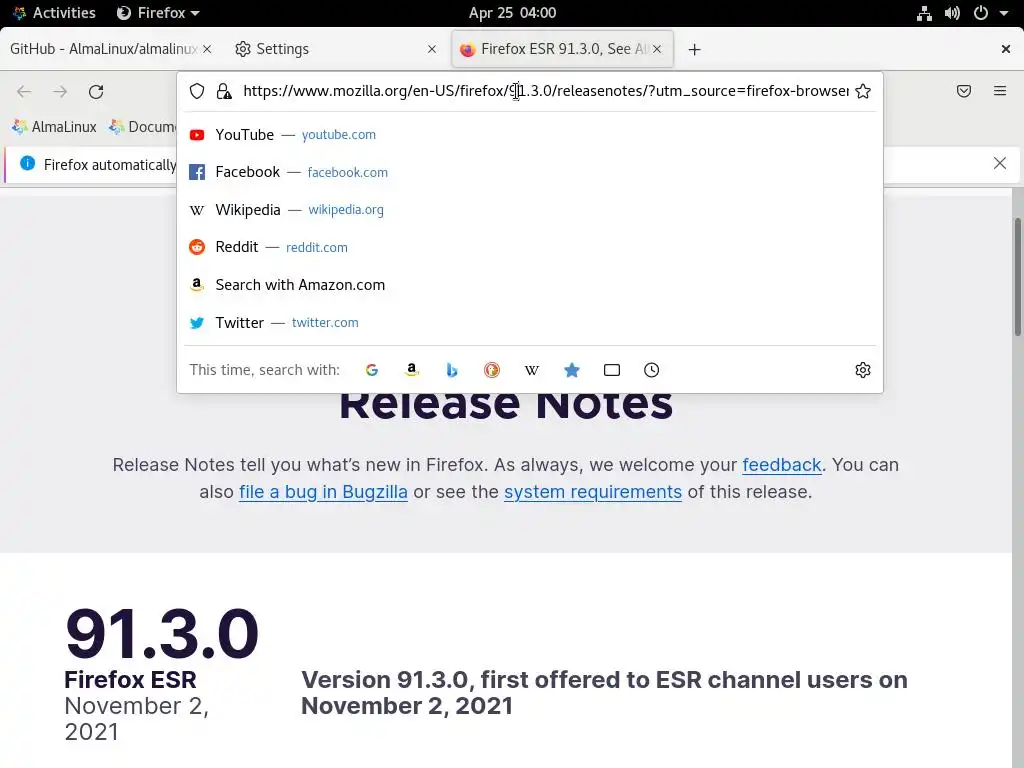Open a new tab with the plus button
This screenshot has height=768, width=1024.
click(x=694, y=50)
